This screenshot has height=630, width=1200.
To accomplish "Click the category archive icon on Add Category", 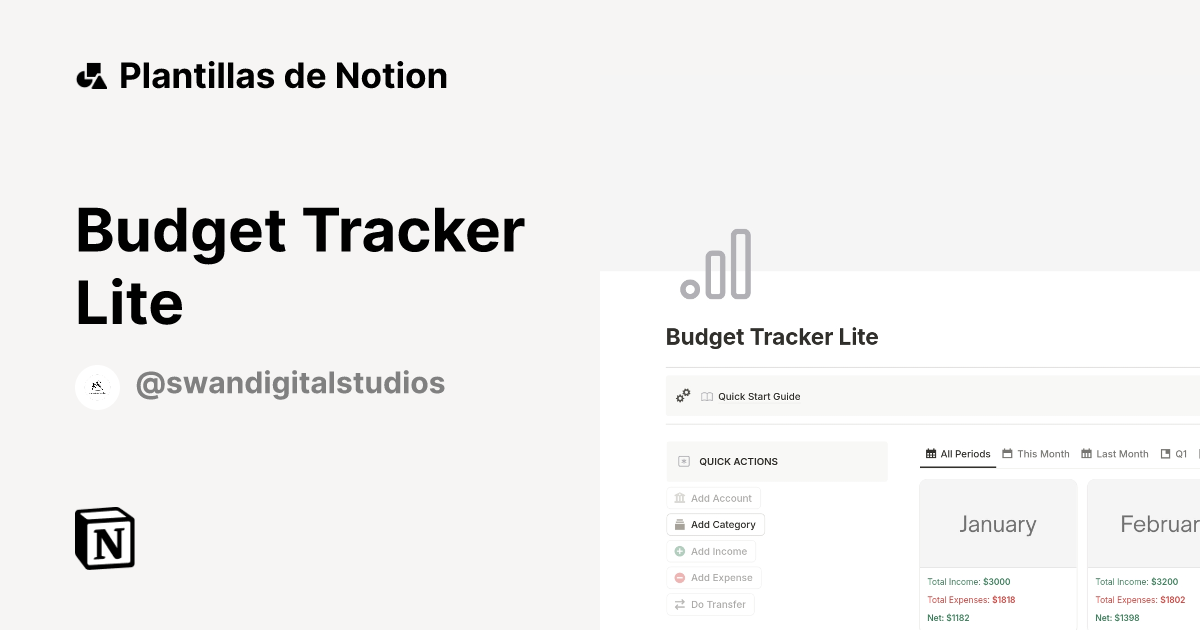I will 679,524.
